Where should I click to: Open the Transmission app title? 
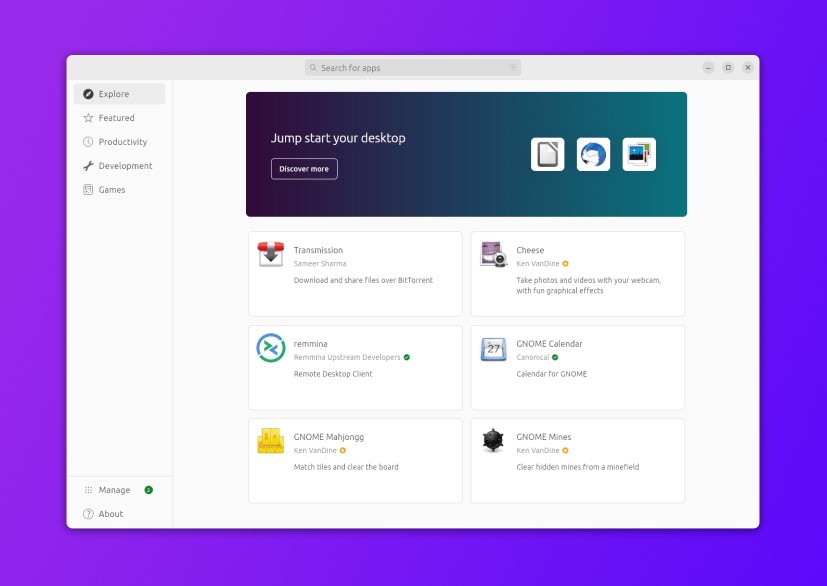click(x=318, y=250)
